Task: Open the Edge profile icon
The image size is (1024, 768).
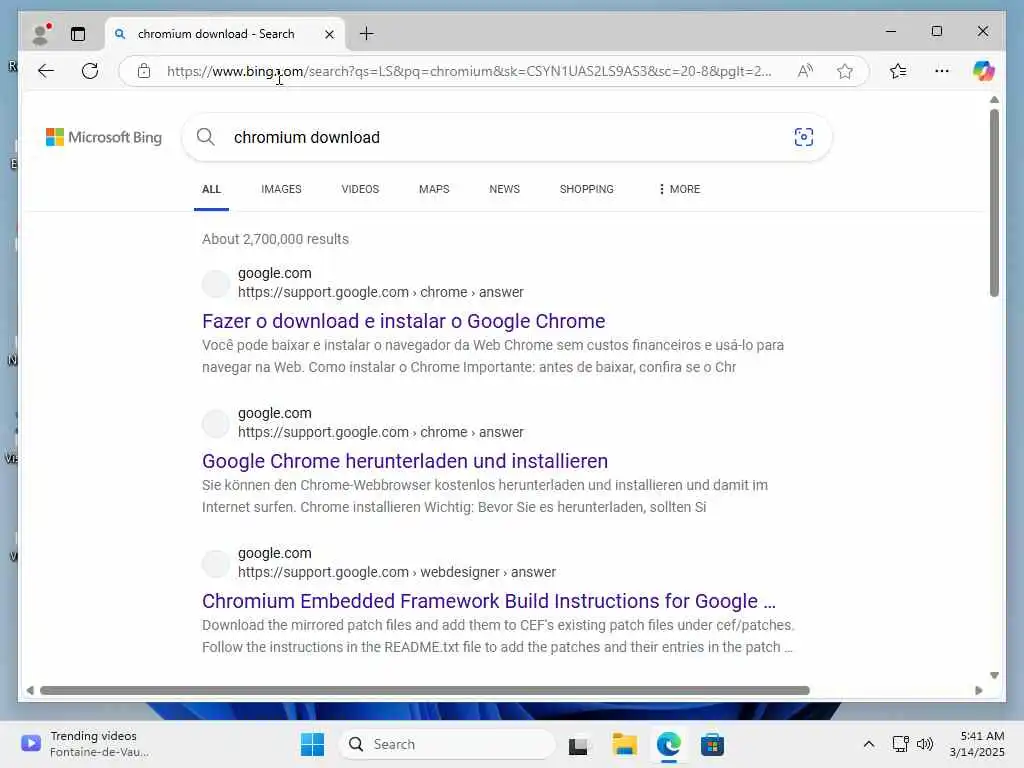Action: click(x=41, y=34)
